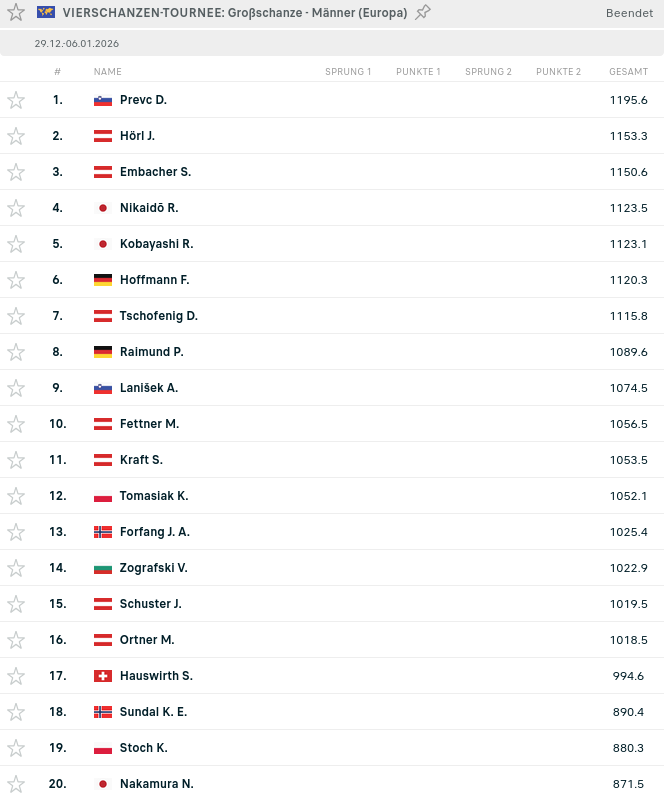Open Nikaidō R. athlete name link
The height and width of the screenshot is (798, 664).
[x=149, y=208]
